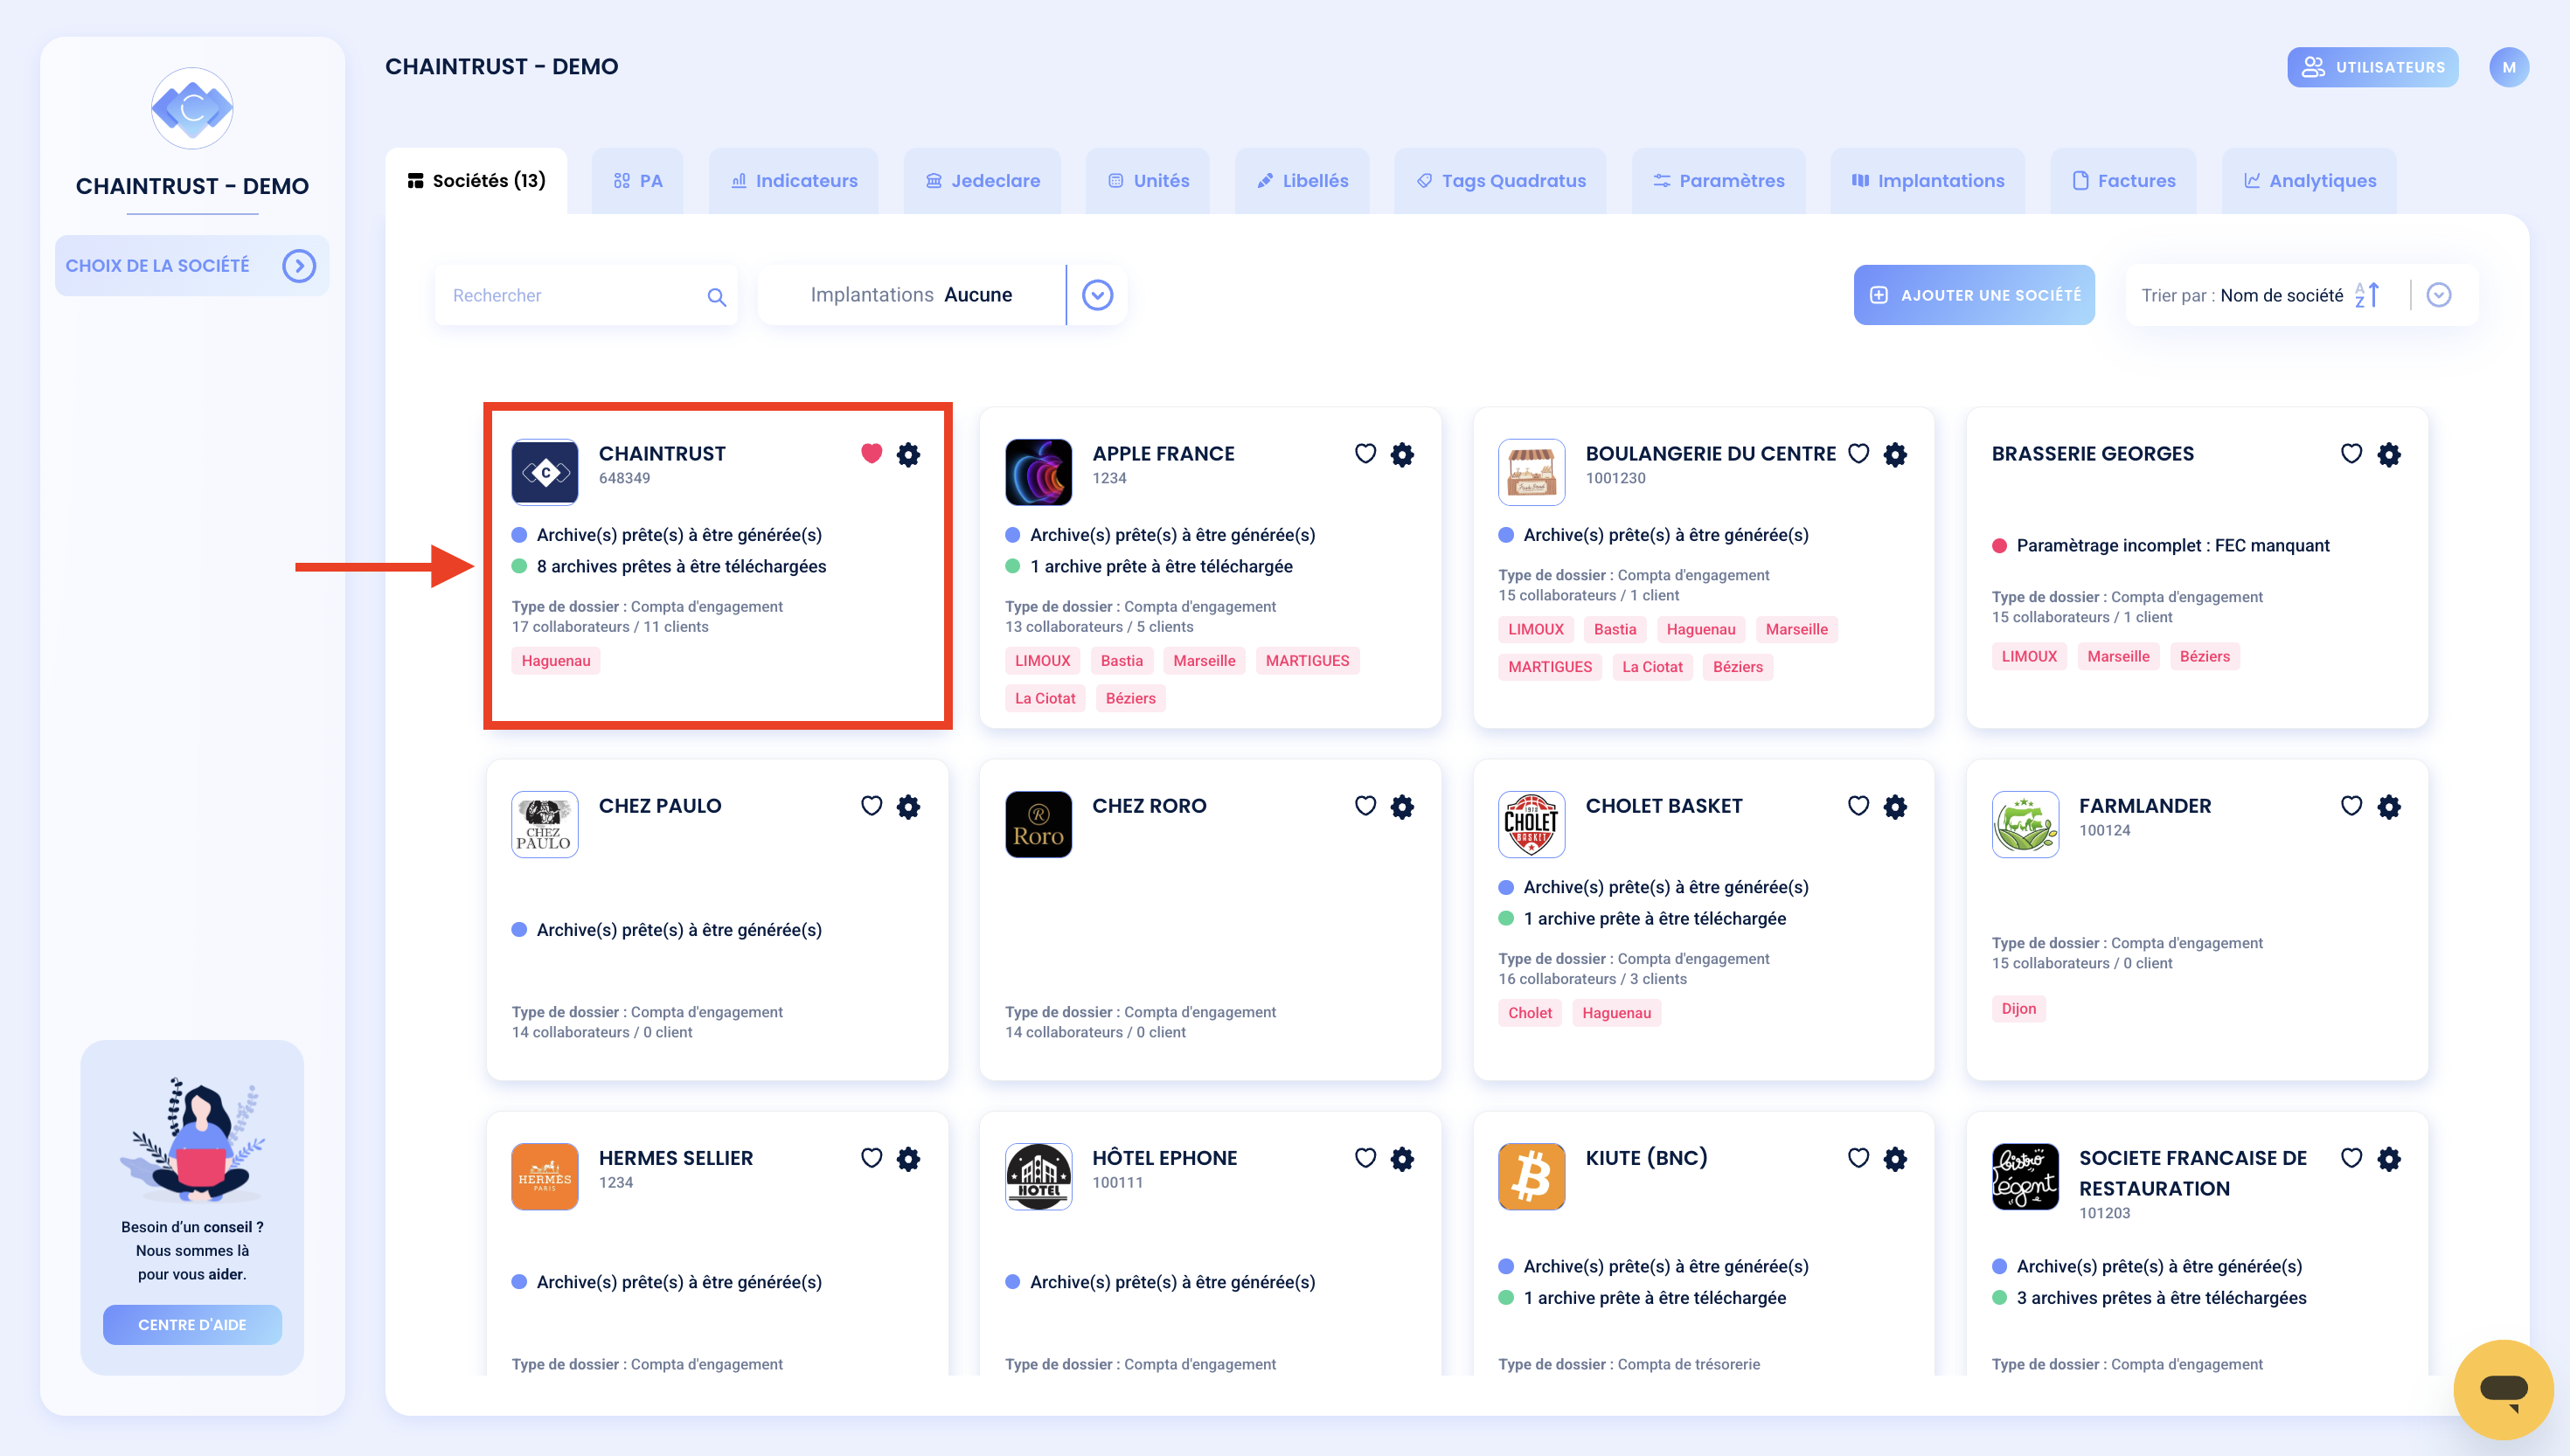Favorite CHEZ RORO with the heart

tap(1365, 806)
